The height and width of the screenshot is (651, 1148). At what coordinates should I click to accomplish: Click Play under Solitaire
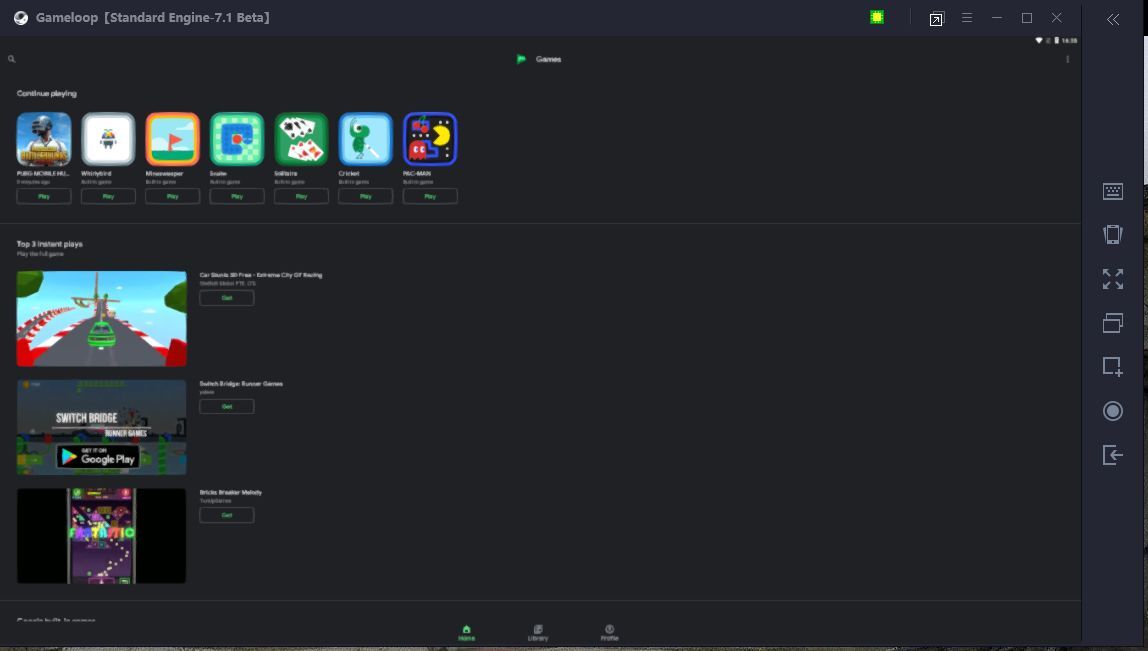[302, 196]
